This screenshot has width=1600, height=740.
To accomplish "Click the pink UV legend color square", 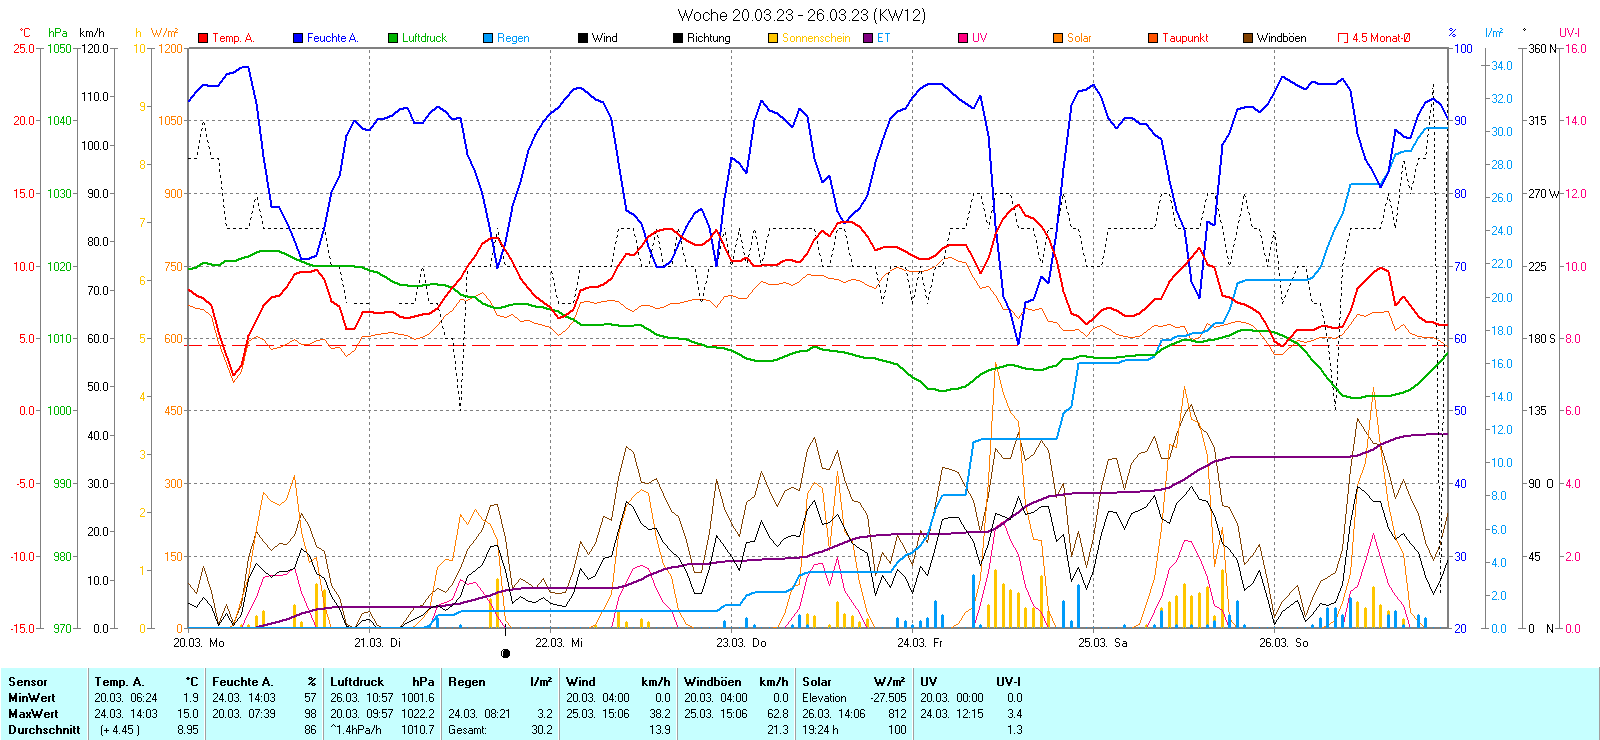I will point(963,38).
